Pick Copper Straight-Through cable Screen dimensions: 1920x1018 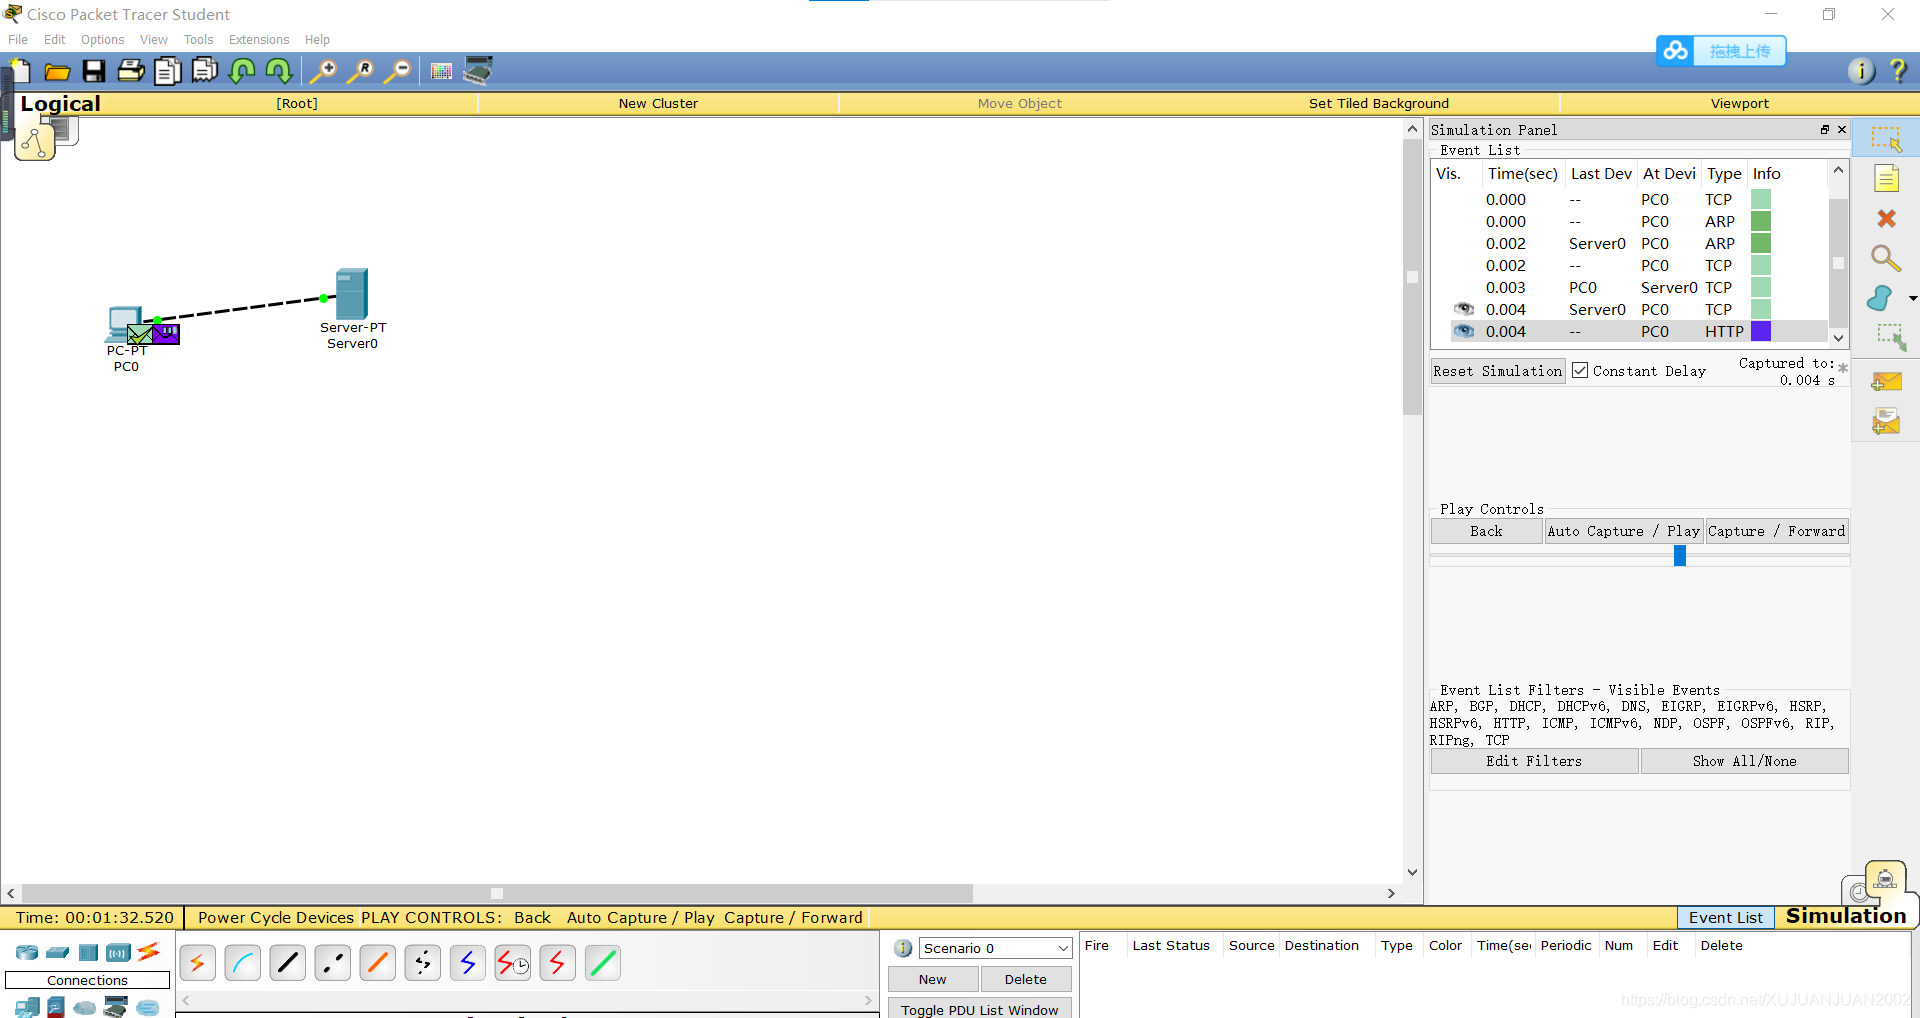point(288,963)
